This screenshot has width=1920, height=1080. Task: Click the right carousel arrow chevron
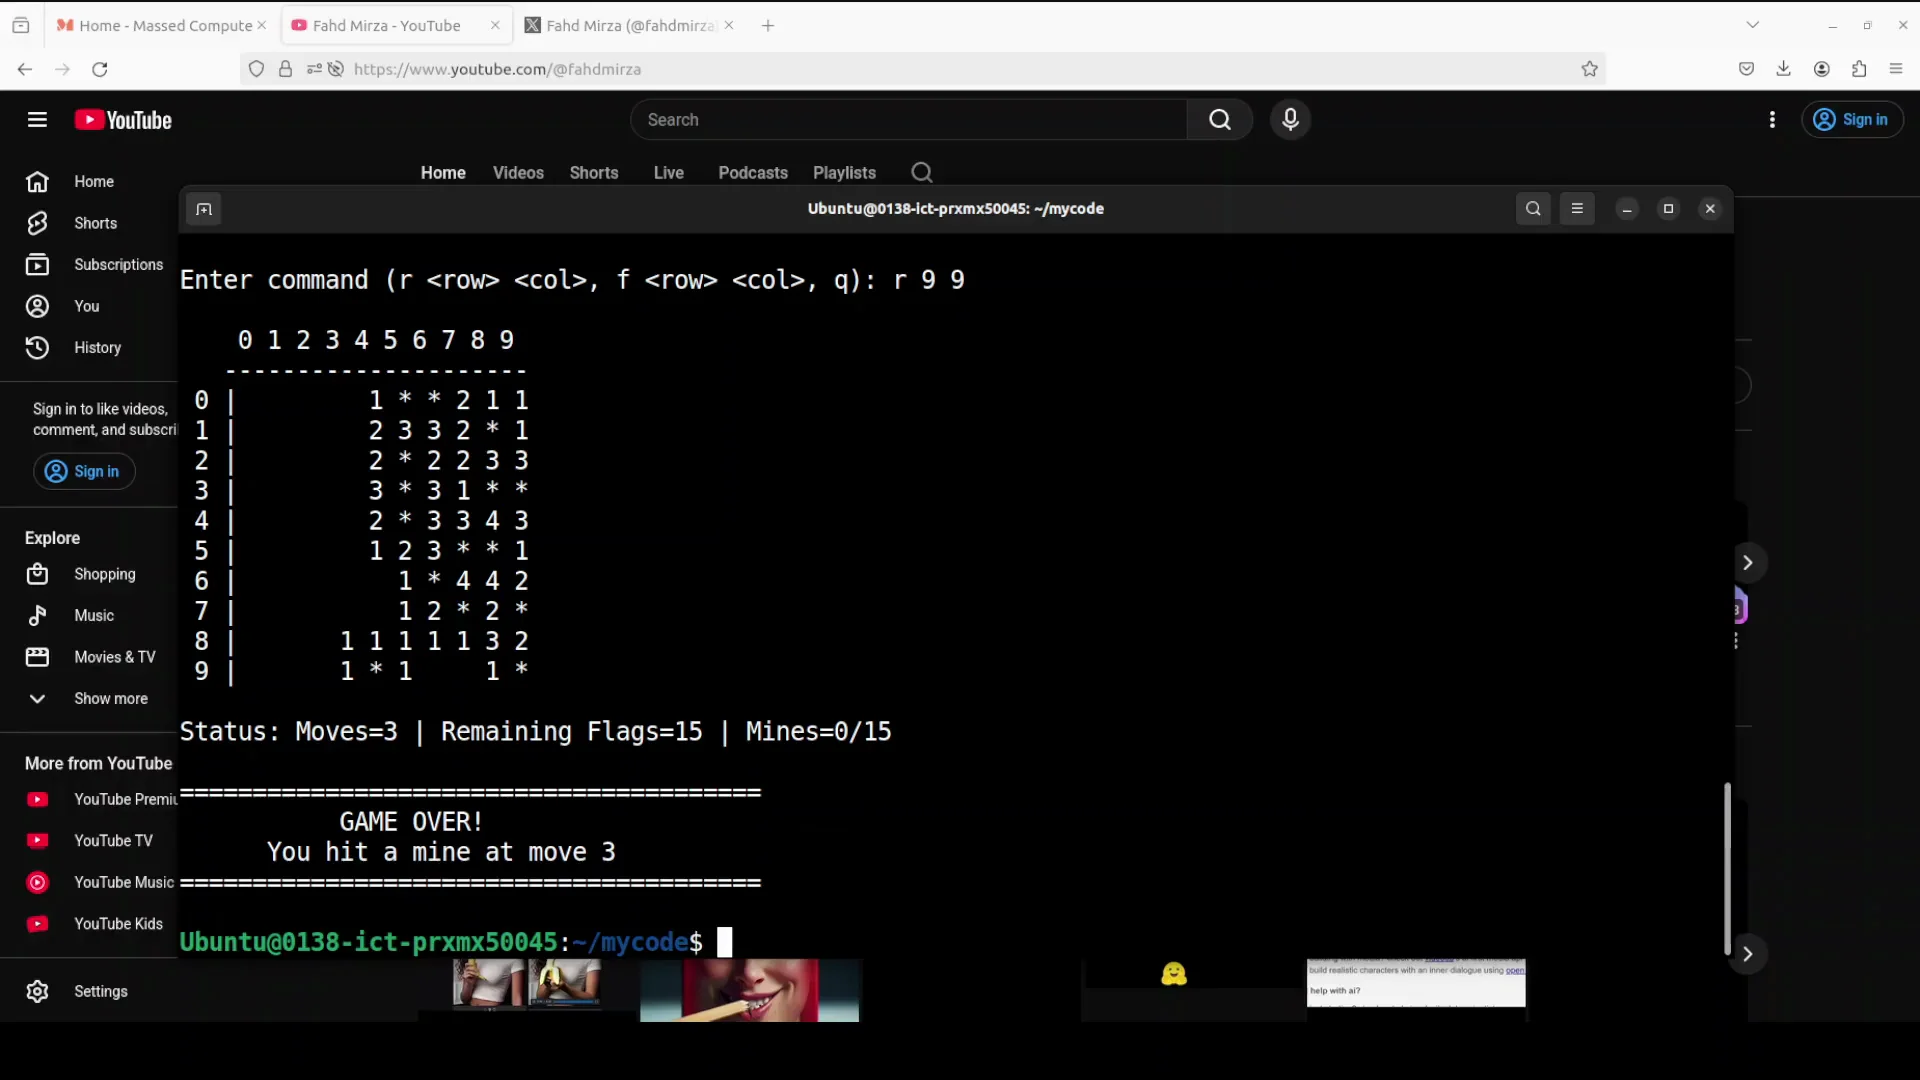click(x=1747, y=563)
